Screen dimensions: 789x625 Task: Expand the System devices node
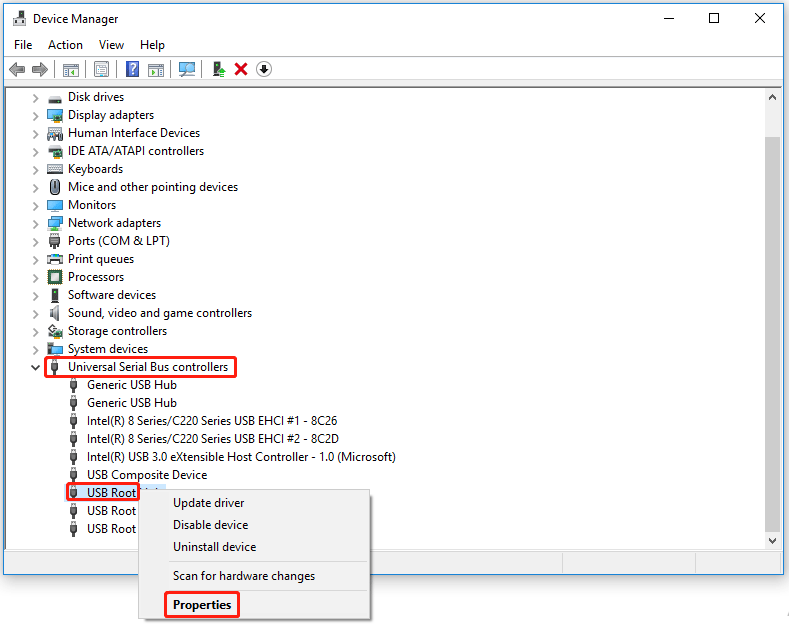[x=35, y=350]
